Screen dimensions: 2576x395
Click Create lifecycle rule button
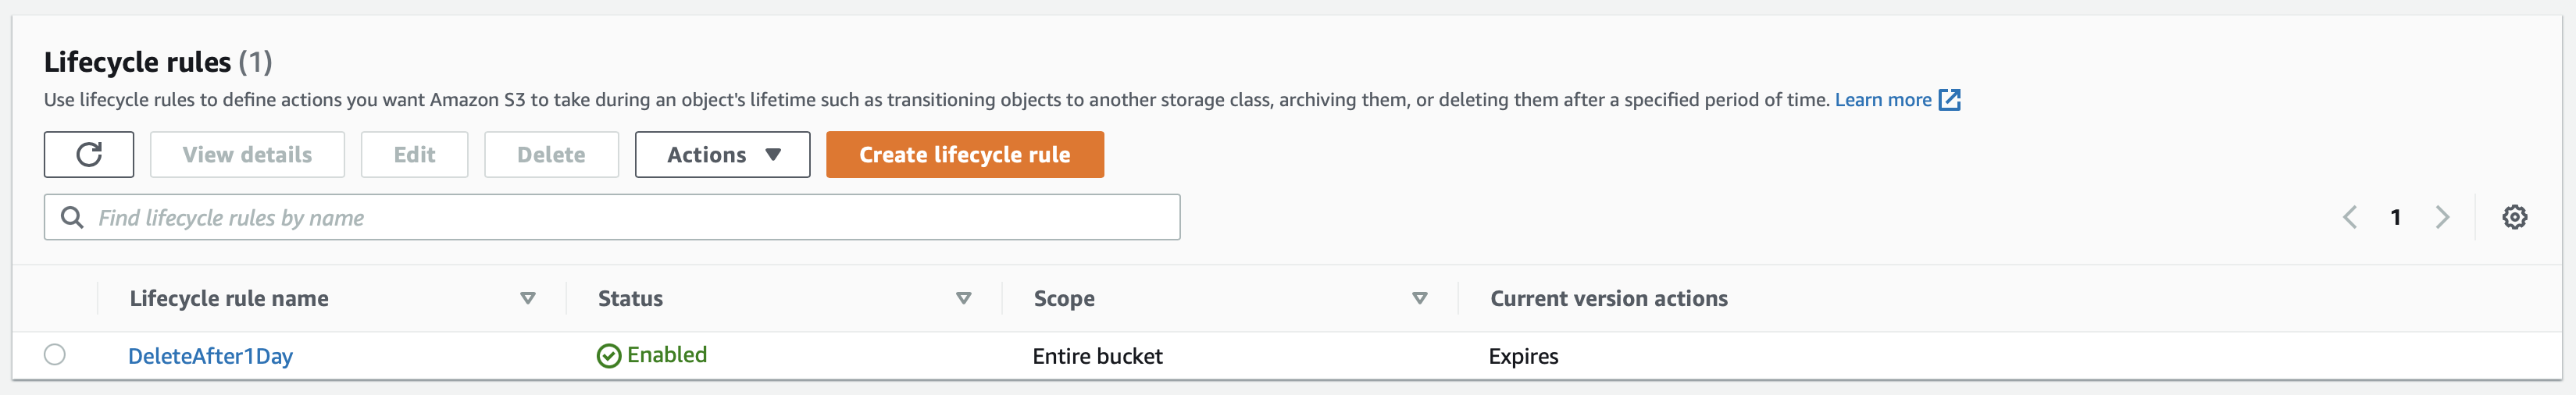(964, 155)
